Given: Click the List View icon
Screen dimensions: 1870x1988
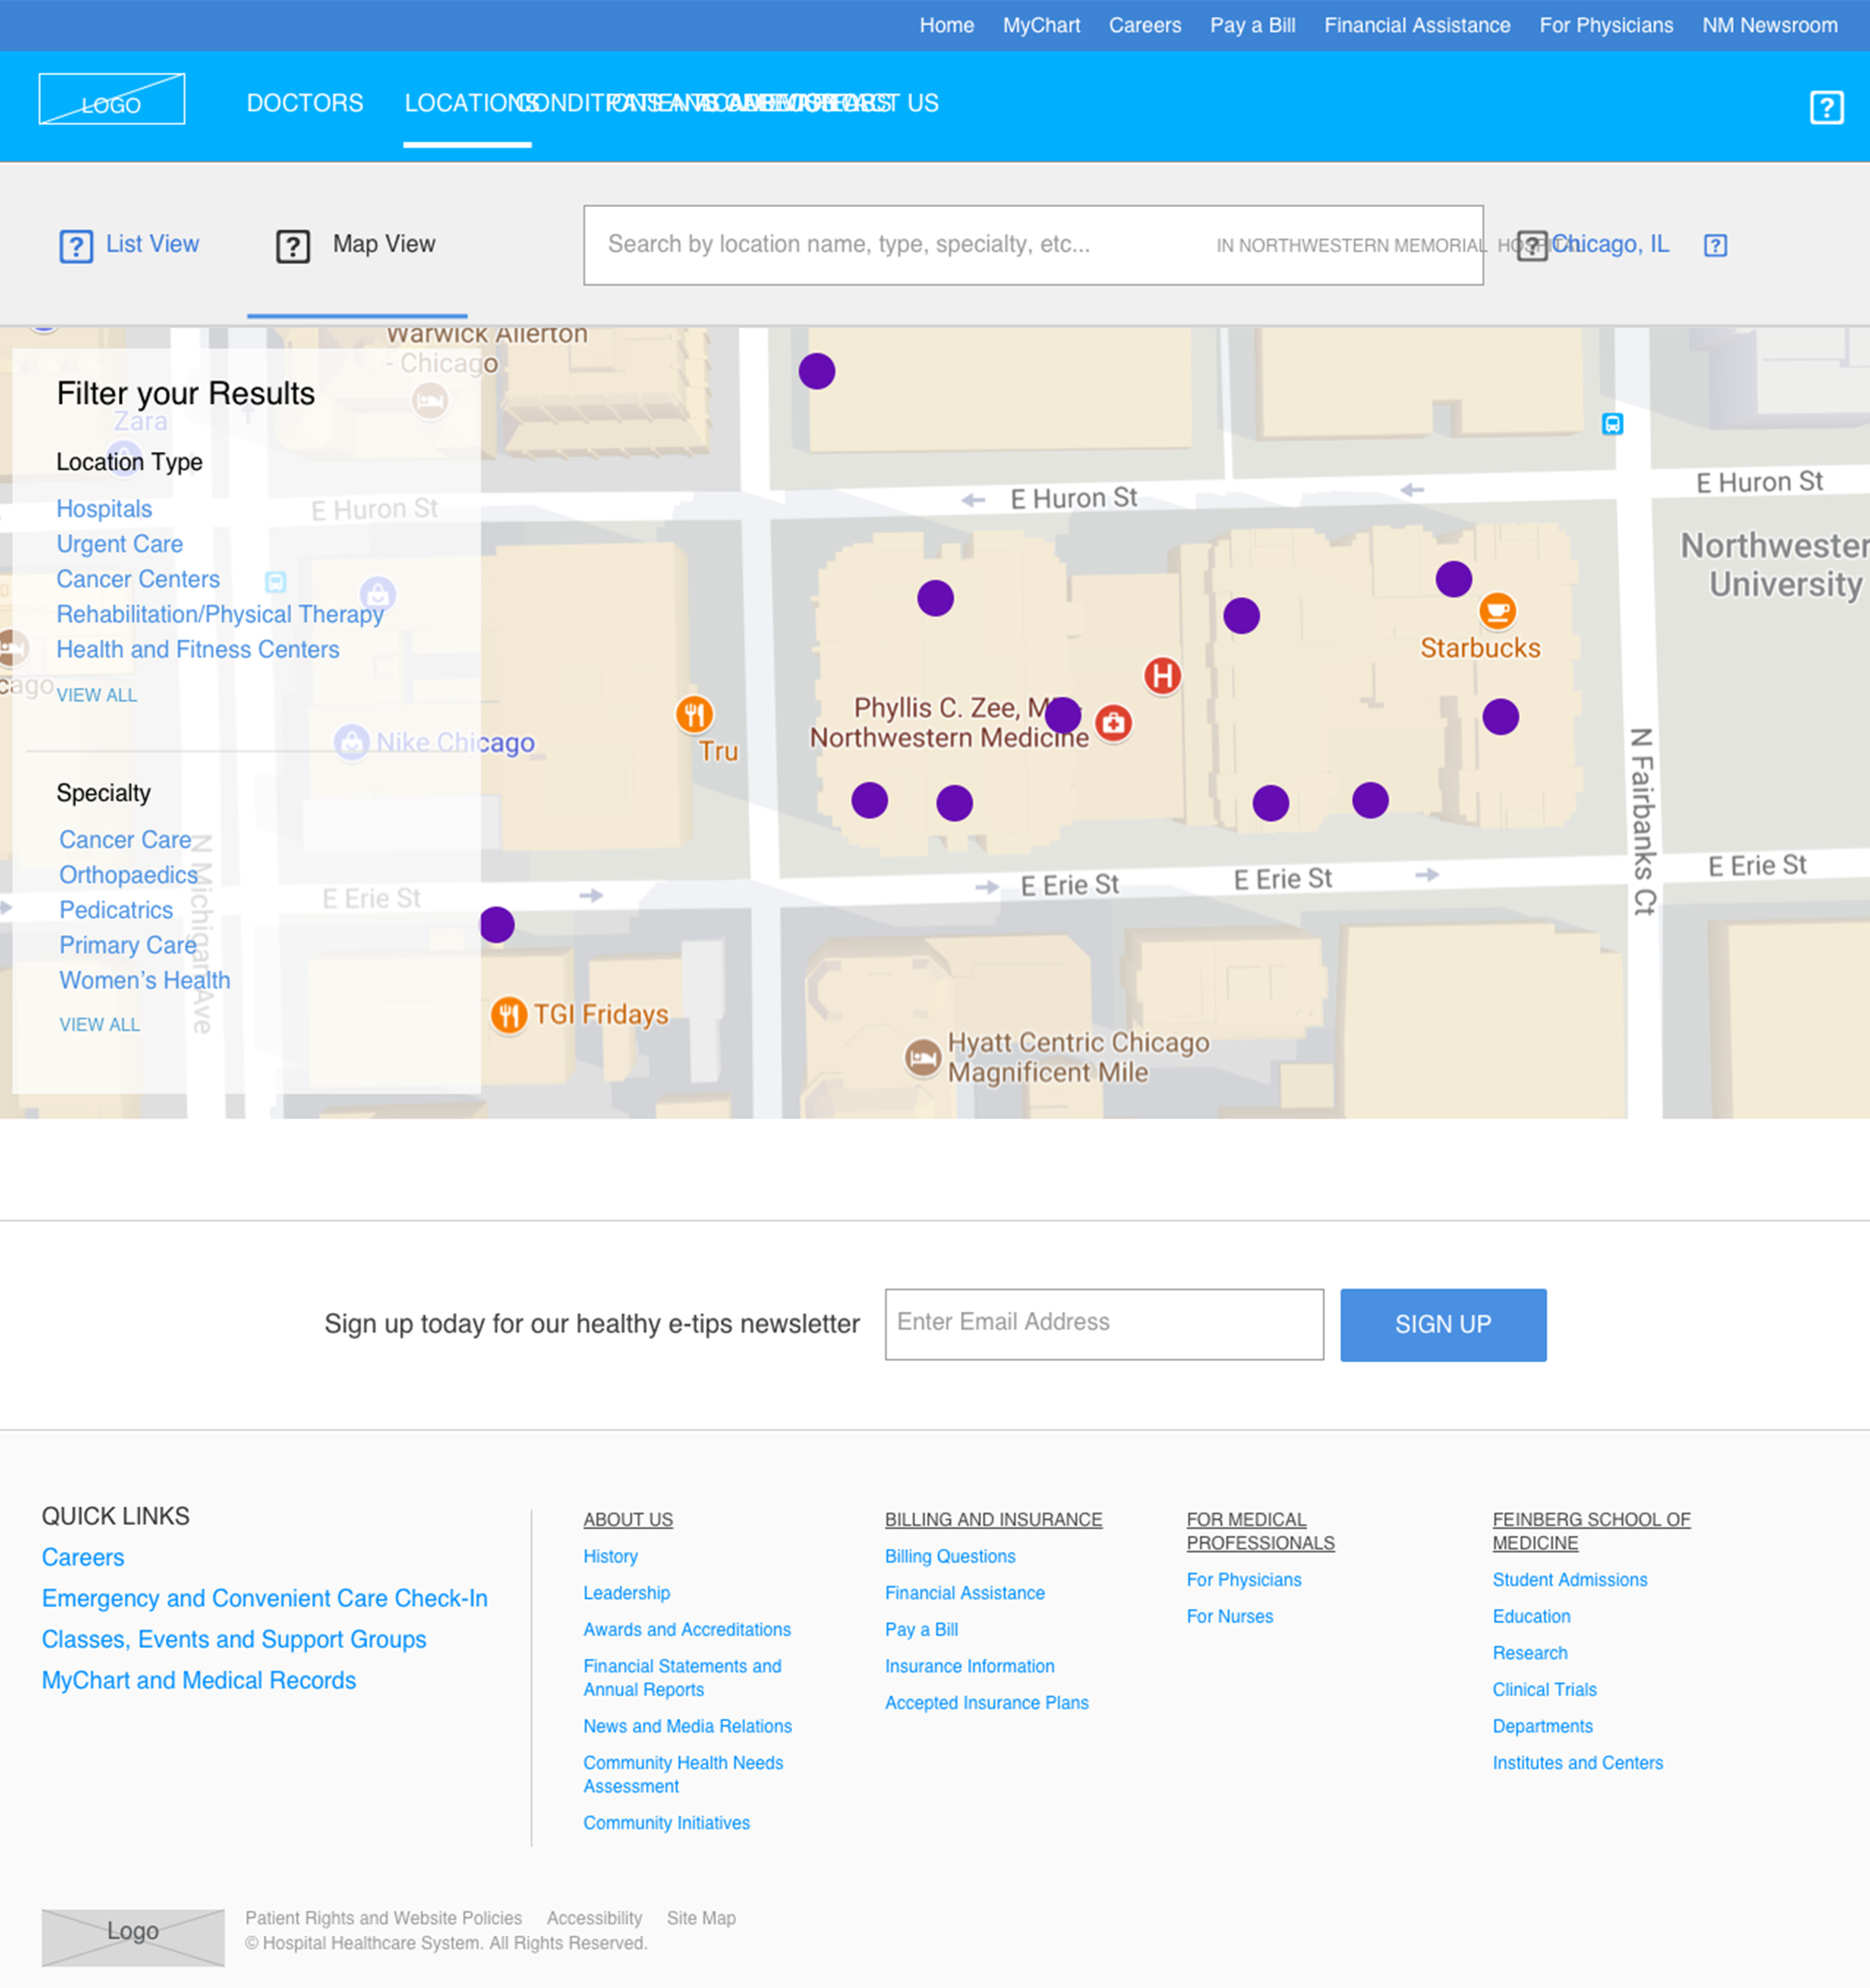Looking at the screenshot, I should tap(76, 246).
